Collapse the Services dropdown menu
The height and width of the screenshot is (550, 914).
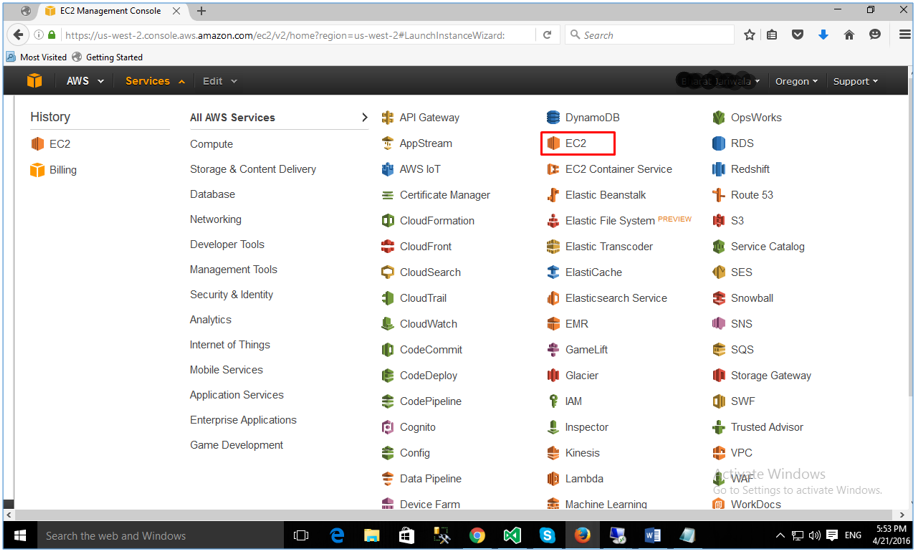[155, 81]
